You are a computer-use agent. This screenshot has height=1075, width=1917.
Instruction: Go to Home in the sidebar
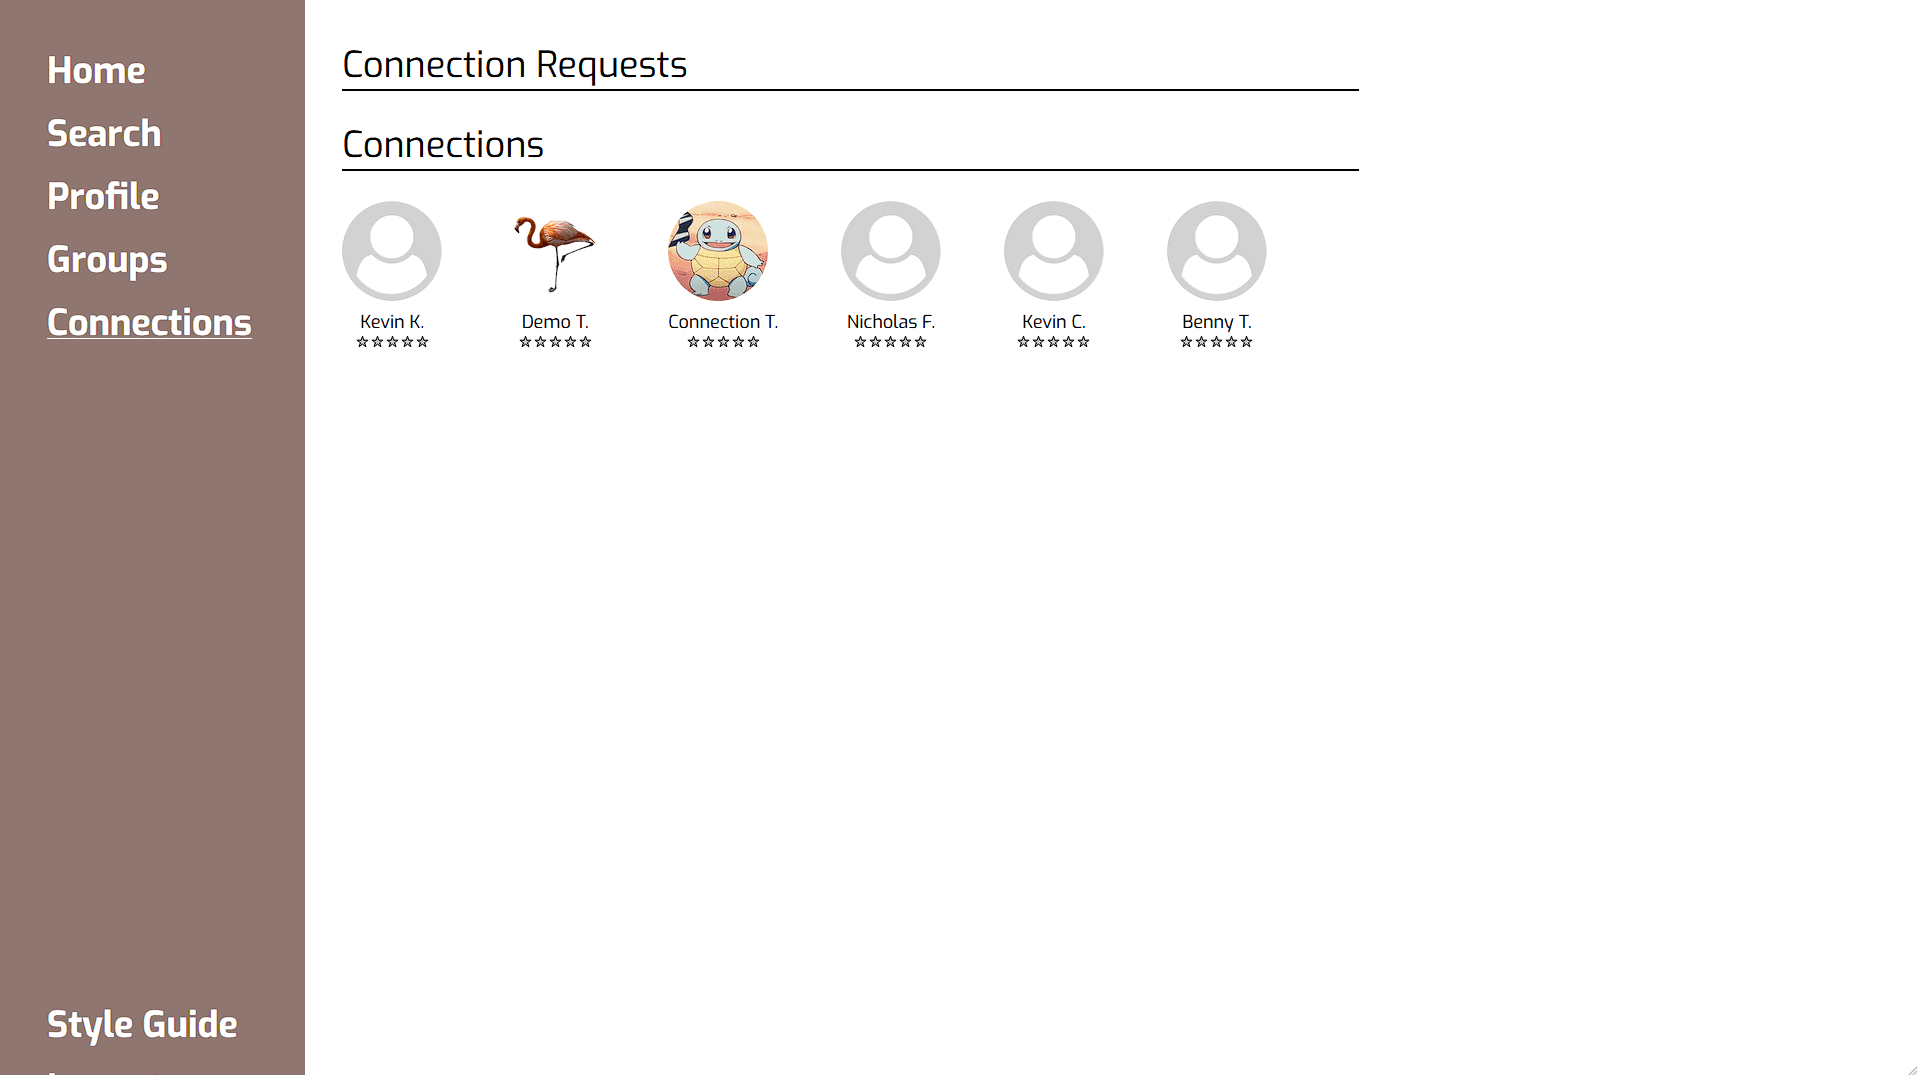pyautogui.click(x=96, y=70)
